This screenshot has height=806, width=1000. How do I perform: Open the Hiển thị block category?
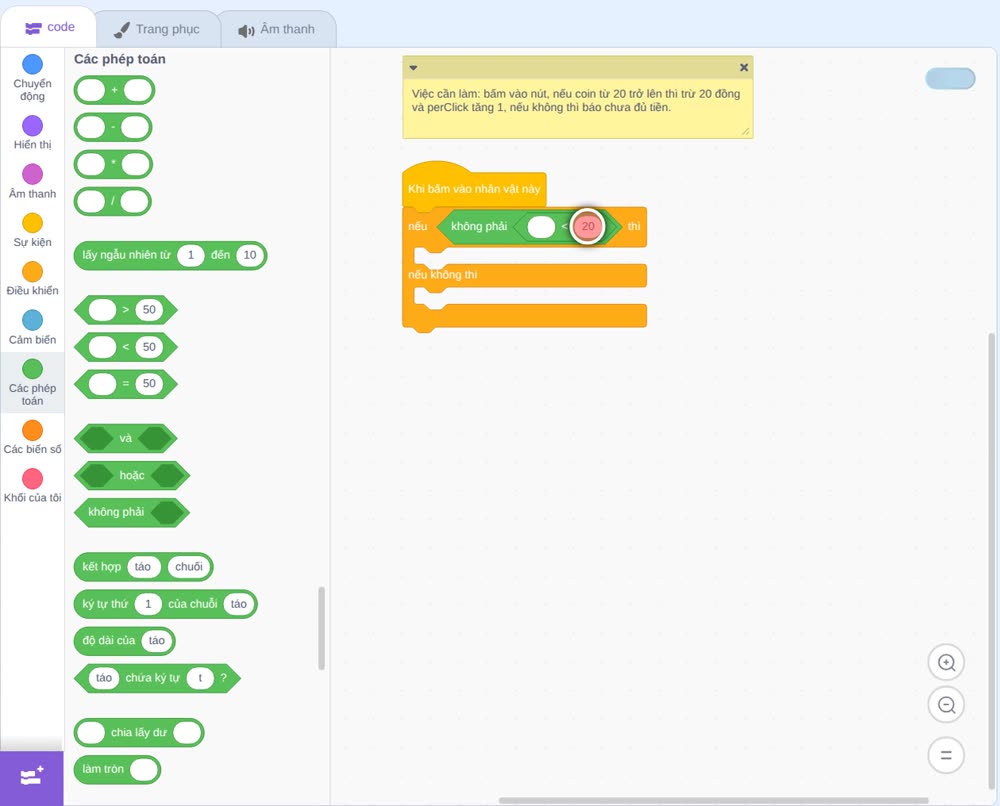pos(33,133)
